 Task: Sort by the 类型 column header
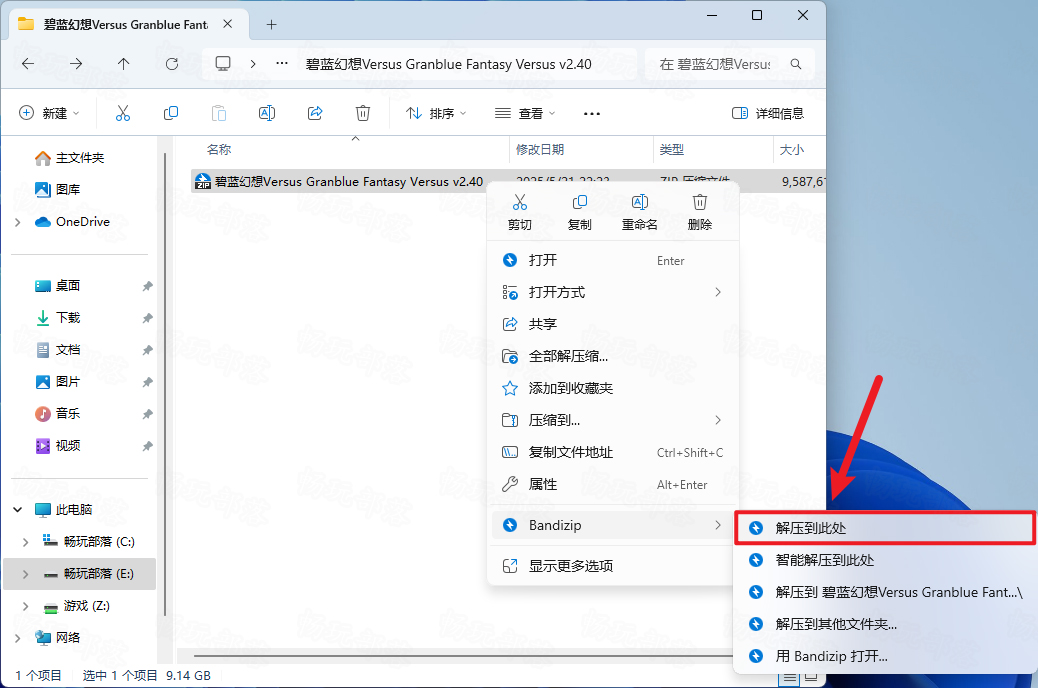point(672,150)
